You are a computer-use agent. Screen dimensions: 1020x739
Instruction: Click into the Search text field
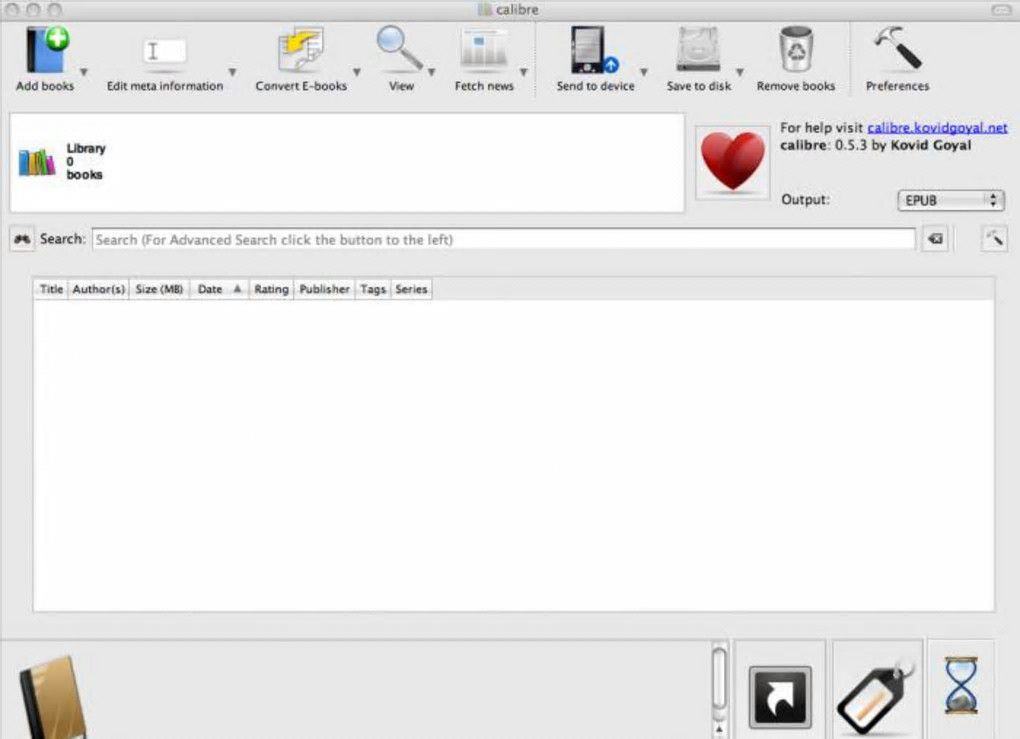click(503, 239)
